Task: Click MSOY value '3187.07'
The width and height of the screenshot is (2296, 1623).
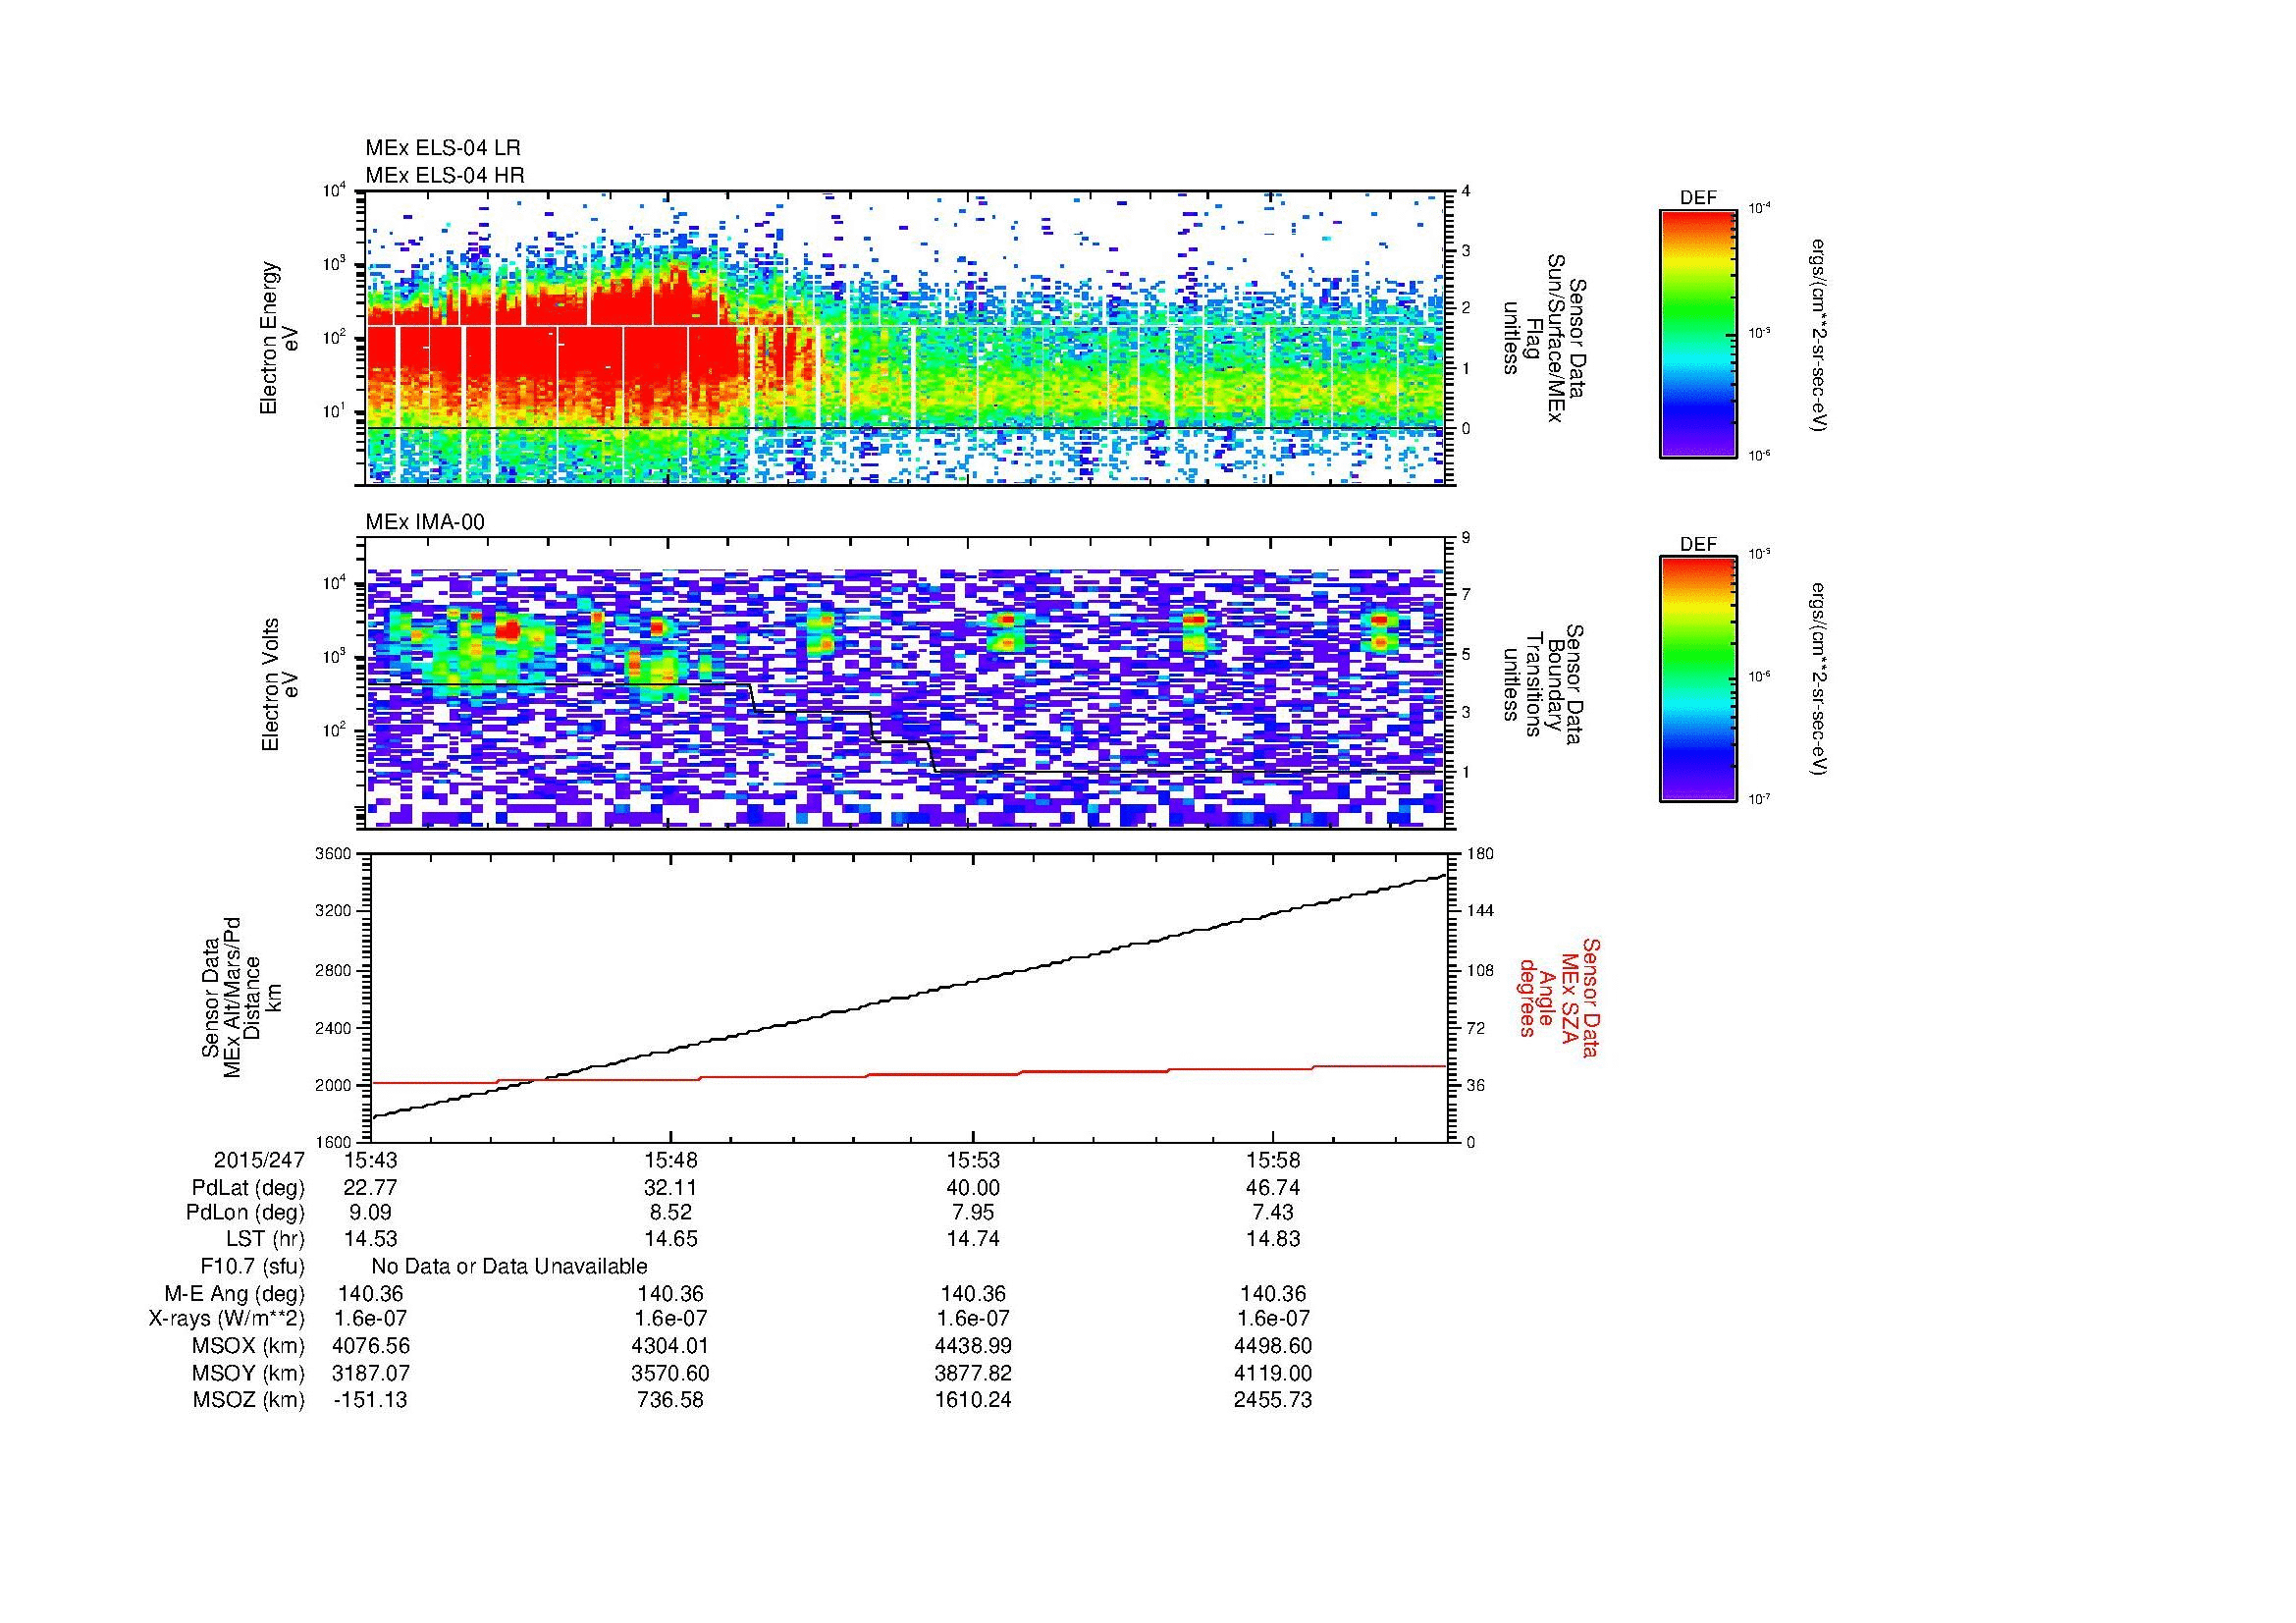Action: coord(371,1374)
